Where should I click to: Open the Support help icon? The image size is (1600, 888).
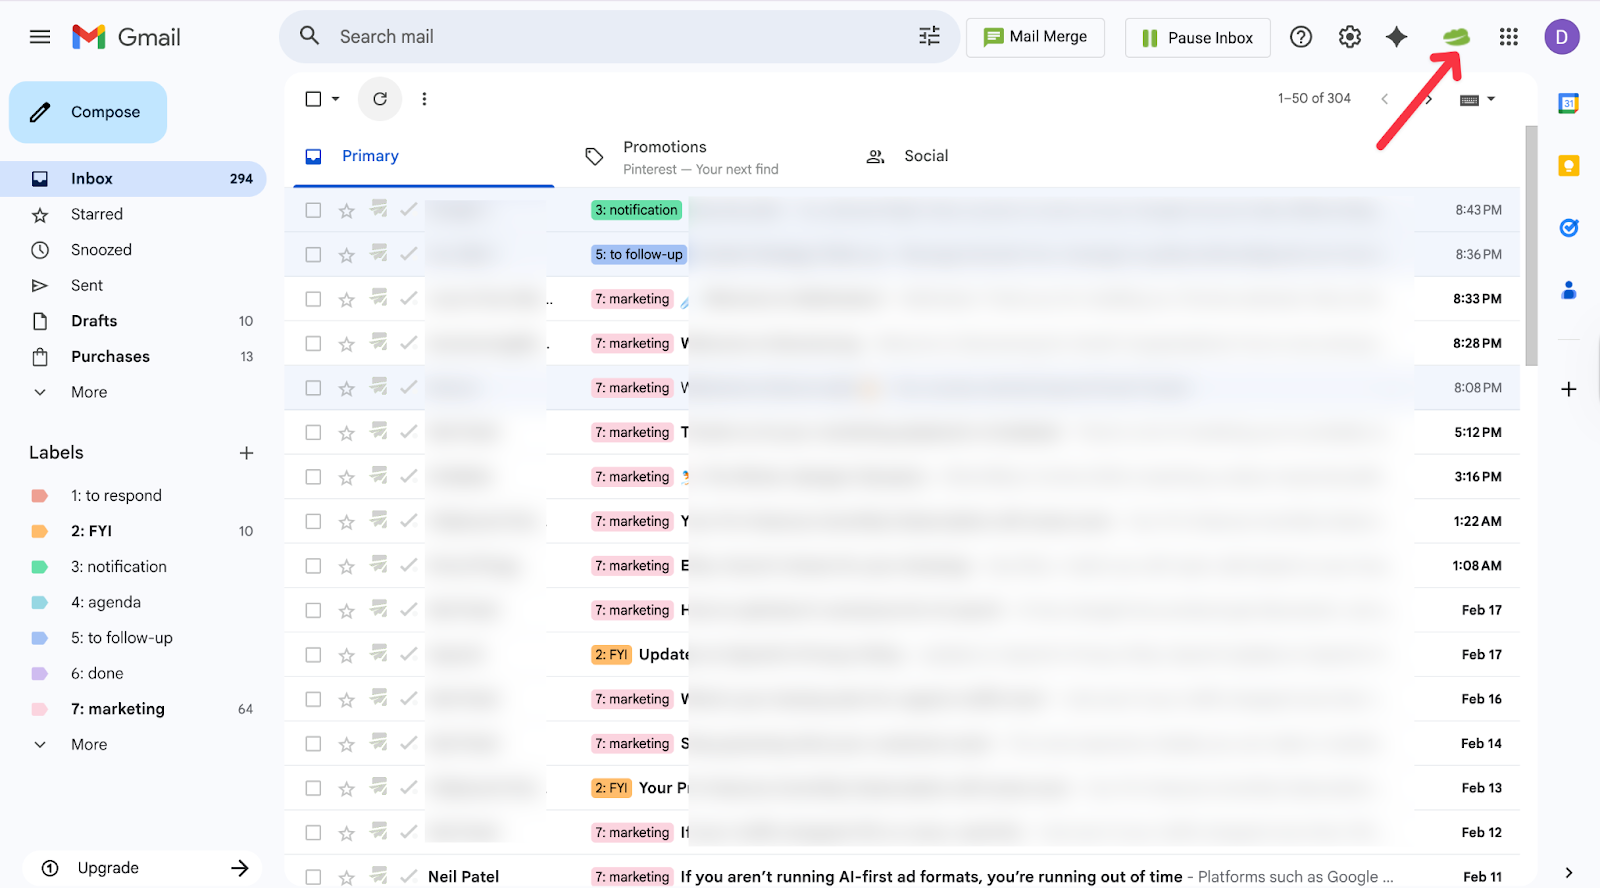(1301, 37)
